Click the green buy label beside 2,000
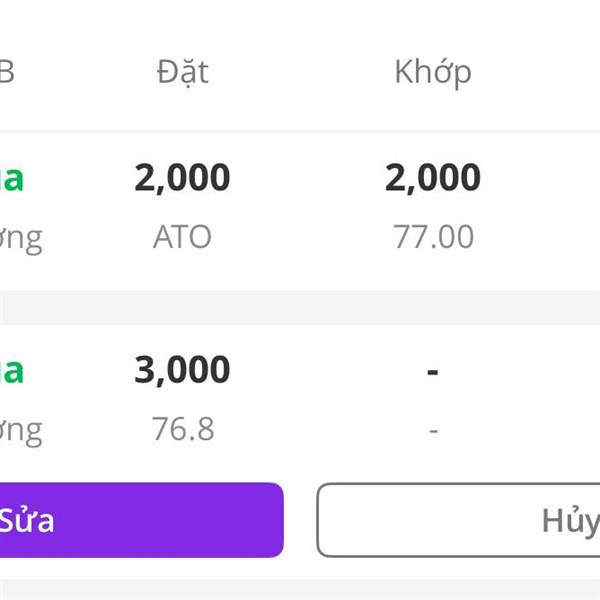Viewport: 600px width, 600px height. (x=12, y=178)
